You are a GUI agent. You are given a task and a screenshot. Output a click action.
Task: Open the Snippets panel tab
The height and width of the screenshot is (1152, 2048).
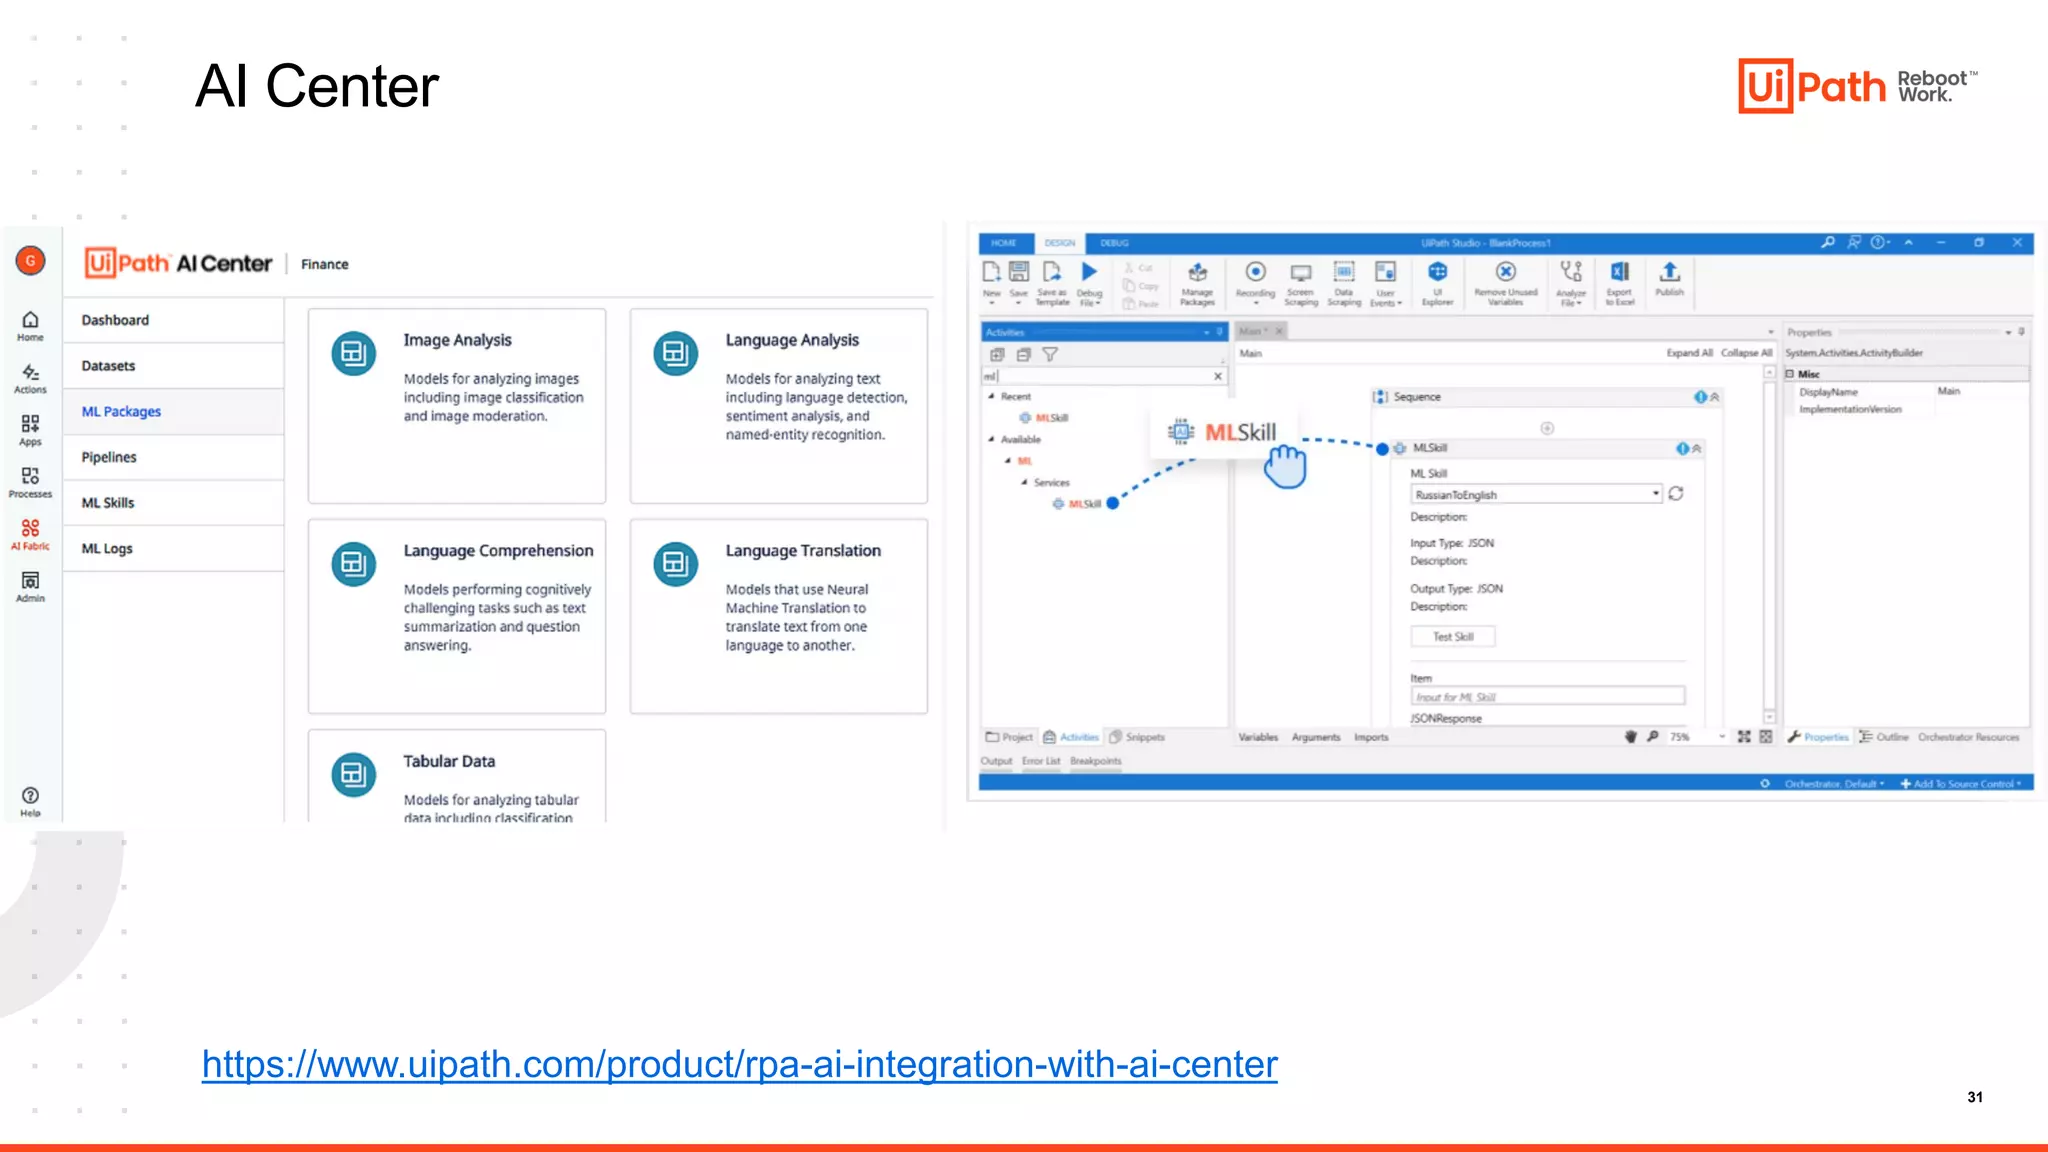tap(1137, 737)
